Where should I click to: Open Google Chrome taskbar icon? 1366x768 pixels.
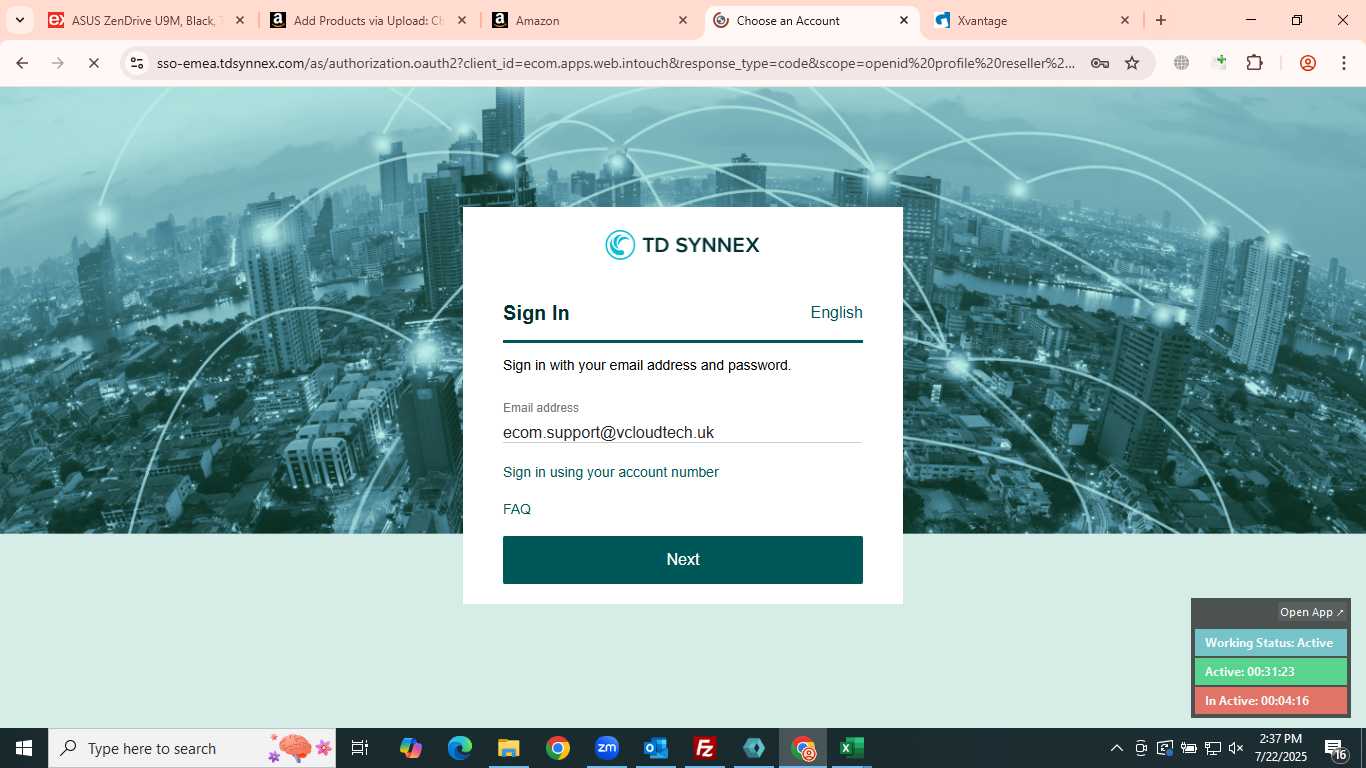[558, 748]
